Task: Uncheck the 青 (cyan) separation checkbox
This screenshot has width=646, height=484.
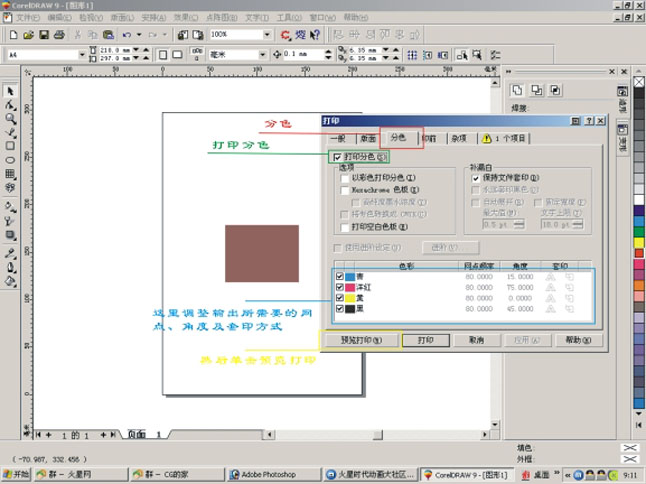Action: [x=340, y=276]
